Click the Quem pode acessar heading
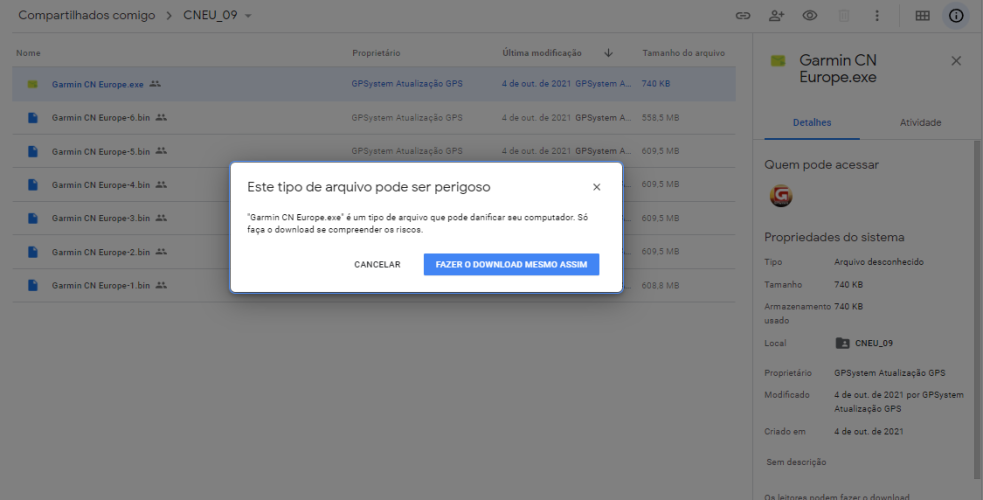The height and width of the screenshot is (500, 983). (x=821, y=165)
